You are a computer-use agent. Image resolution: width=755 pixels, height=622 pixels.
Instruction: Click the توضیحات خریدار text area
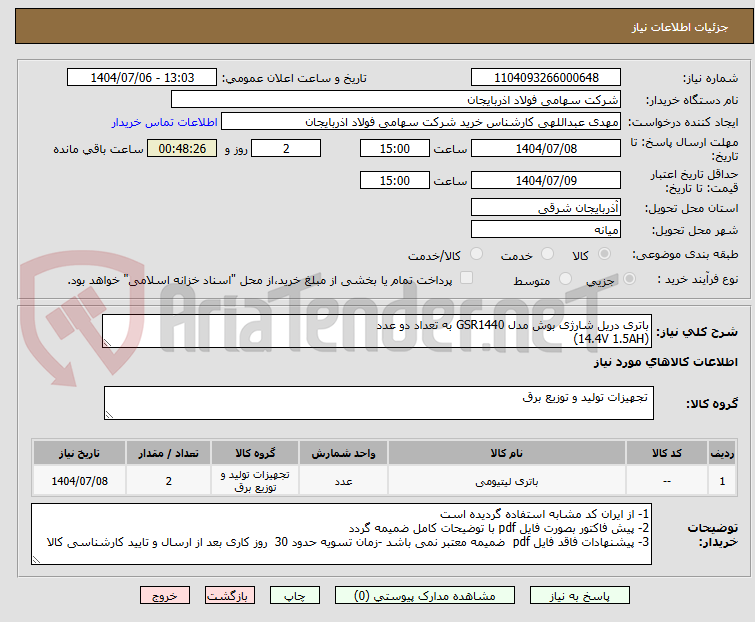[x=341, y=534]
